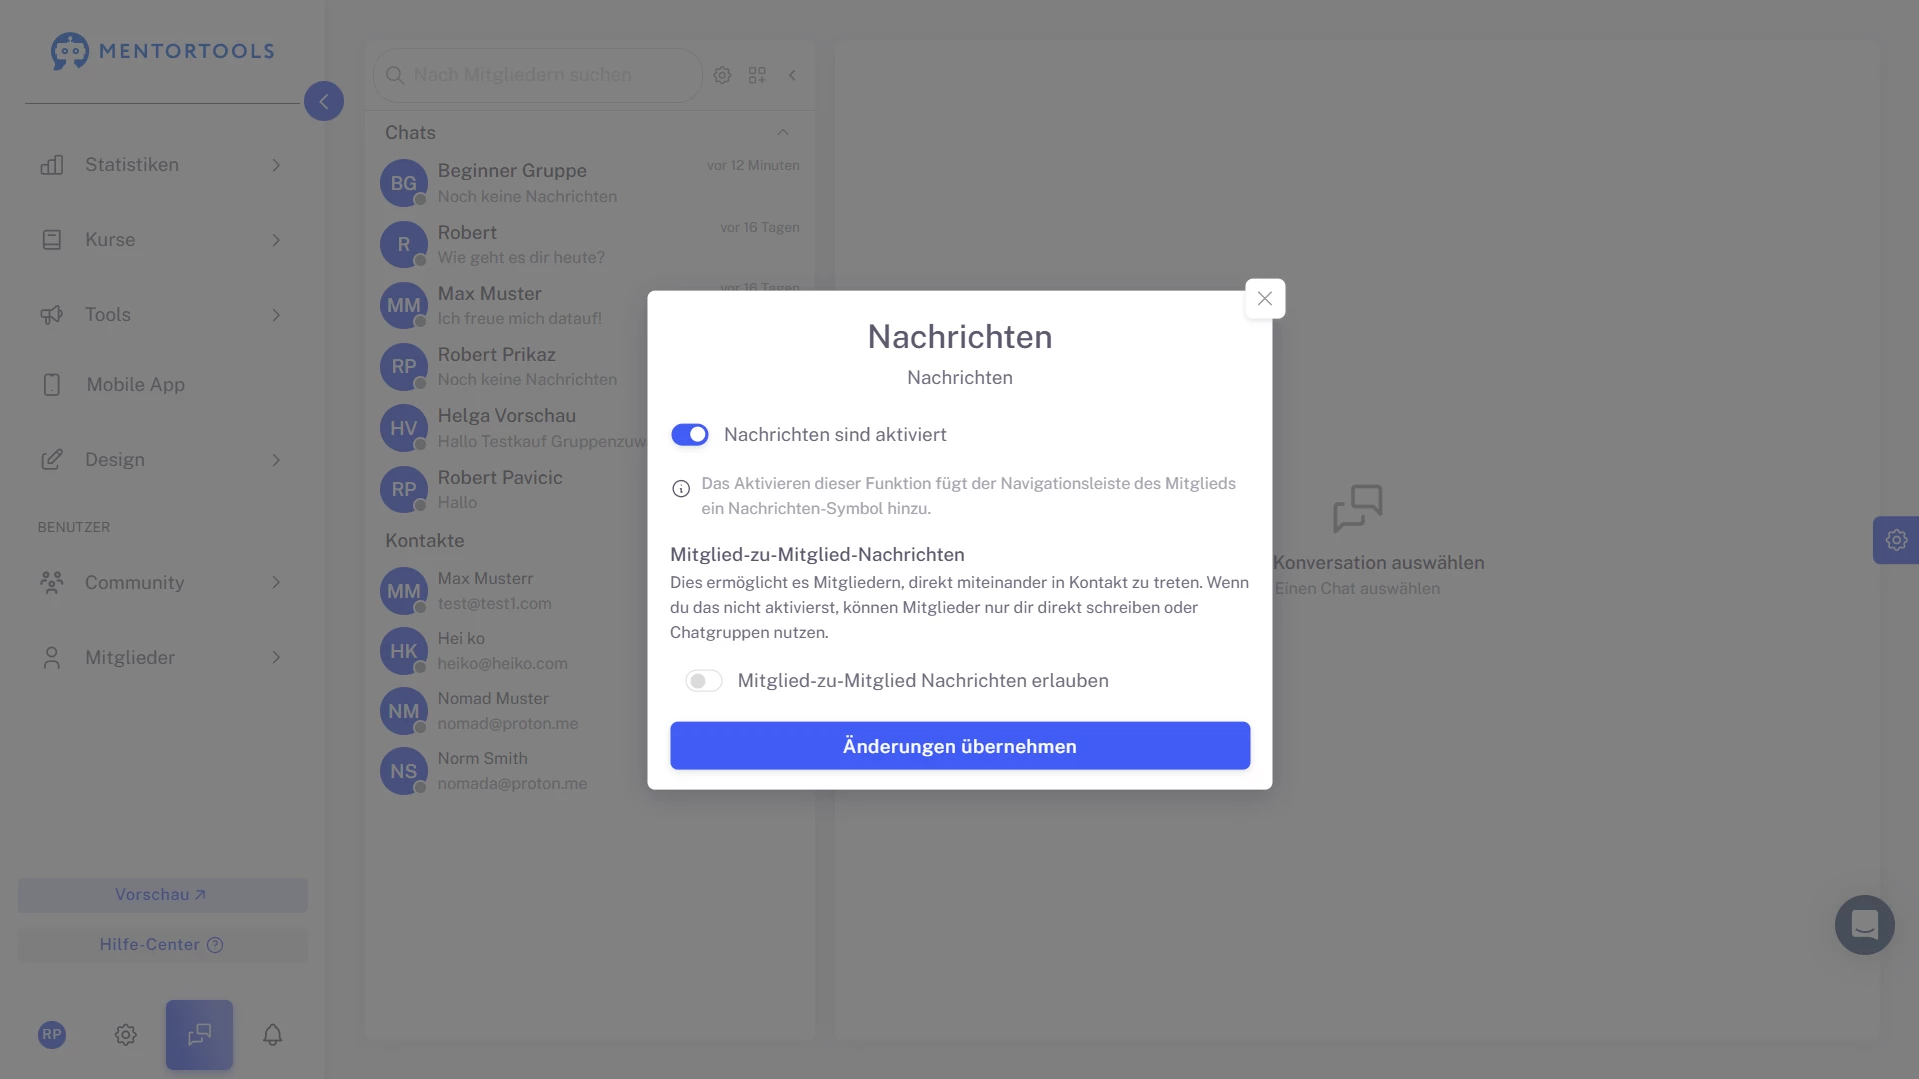Open the Vorschau preview link
Image resolution: width=1919 pixels, height=1079 pixels.
point(162,895)
